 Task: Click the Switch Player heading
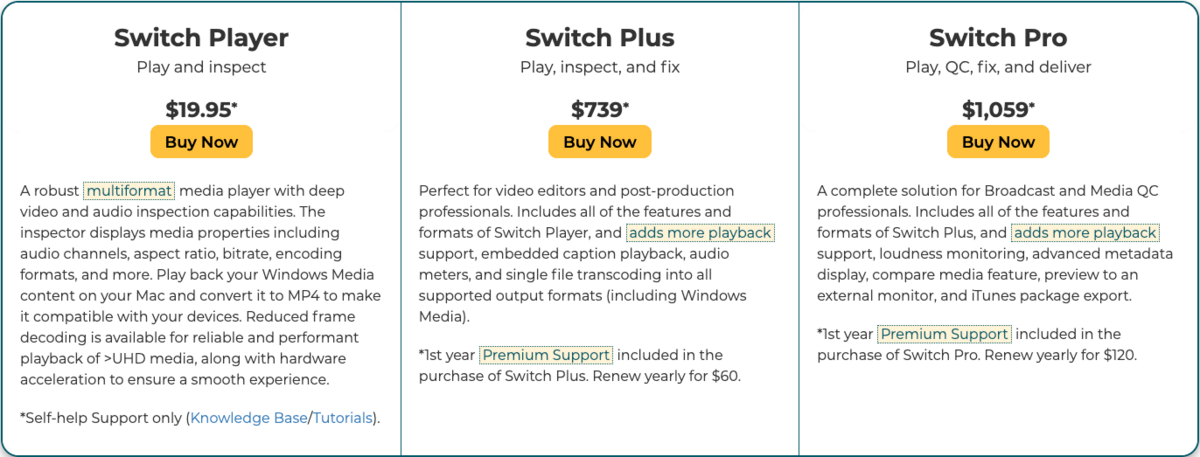point(201,38)
